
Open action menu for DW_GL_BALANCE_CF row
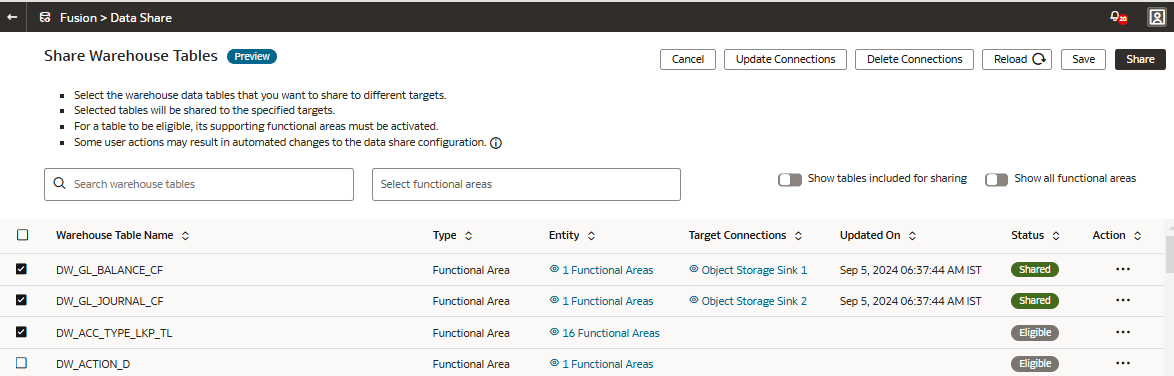point(1122,270)
